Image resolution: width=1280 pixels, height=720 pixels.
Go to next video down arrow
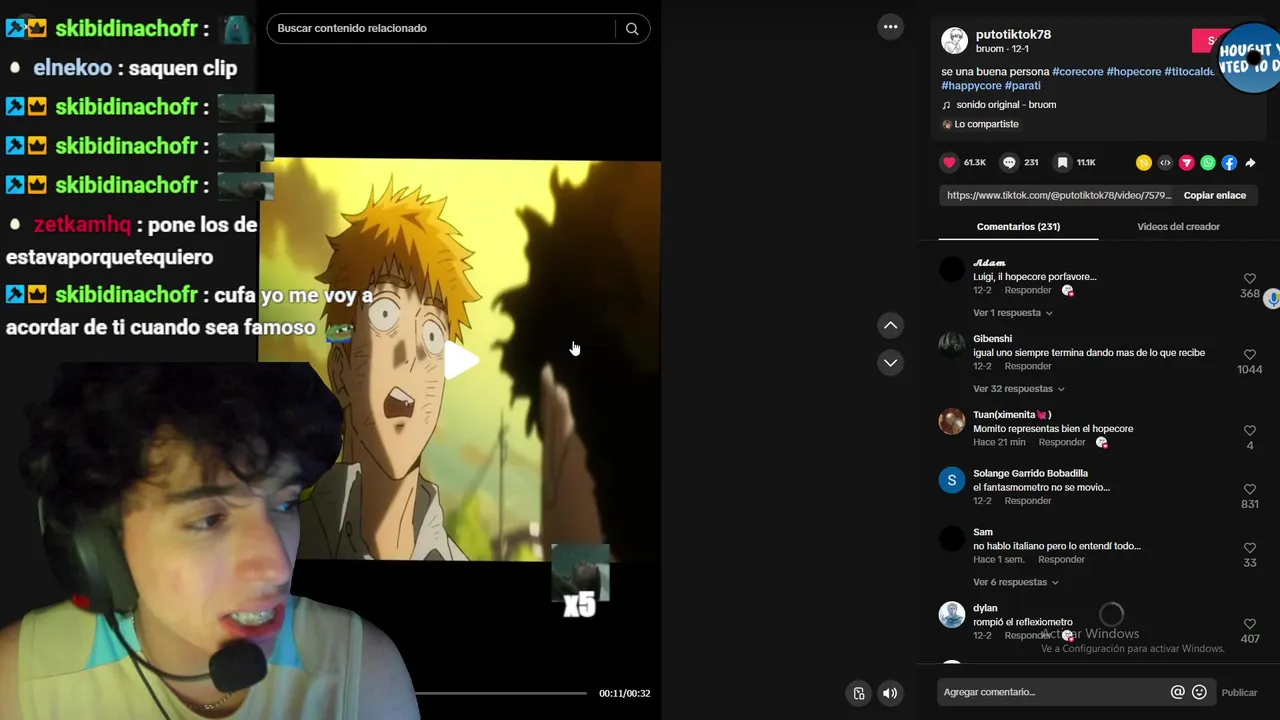coord(890,362)
